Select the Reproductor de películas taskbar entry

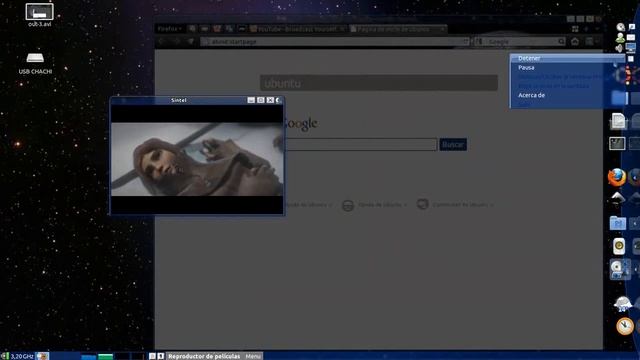tap(204, 356)
